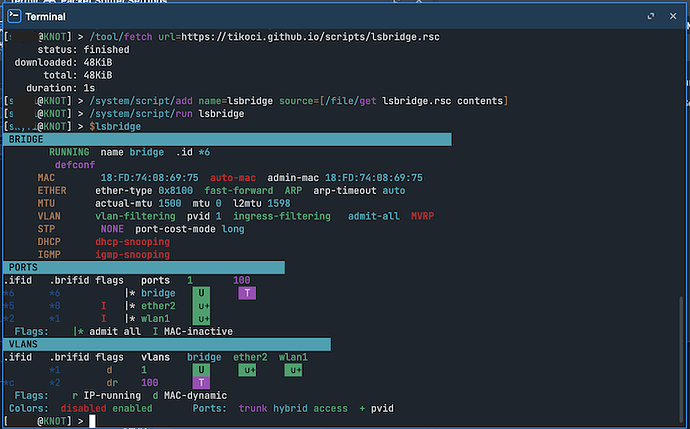
Task: Click the wlan1 name in PORTS table
Action: coord(155,319)
